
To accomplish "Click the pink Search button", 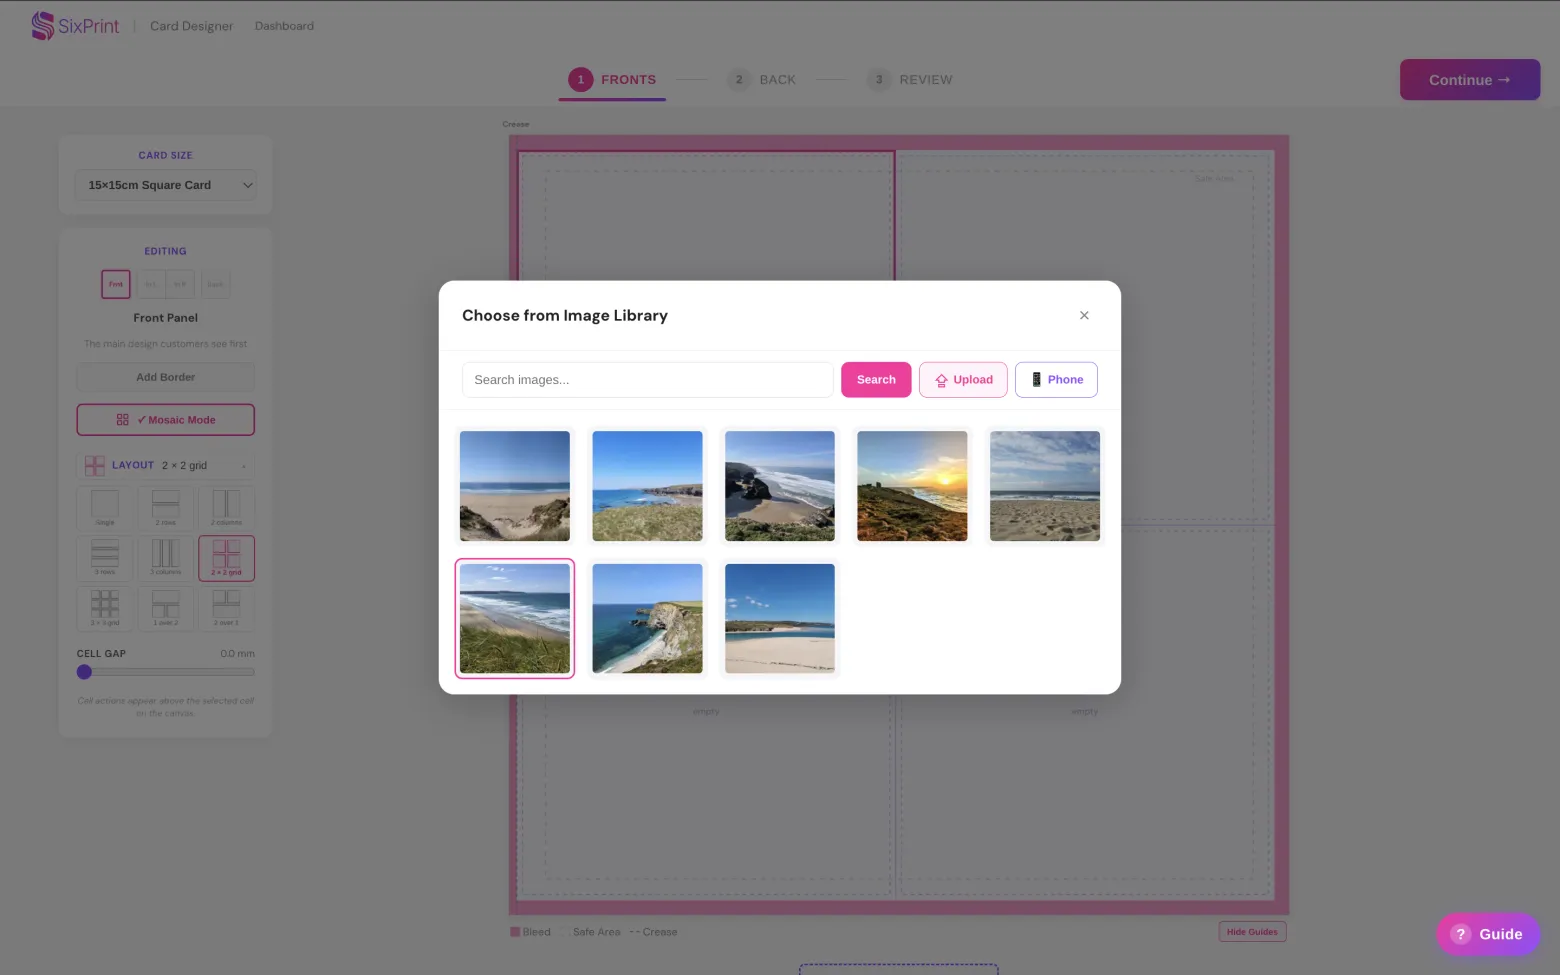I will [x=876, y=380].
